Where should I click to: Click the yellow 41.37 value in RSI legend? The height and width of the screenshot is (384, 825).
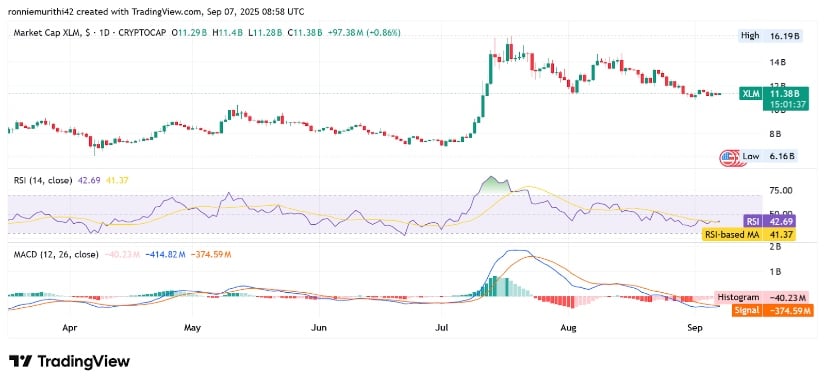pos(116,180)
